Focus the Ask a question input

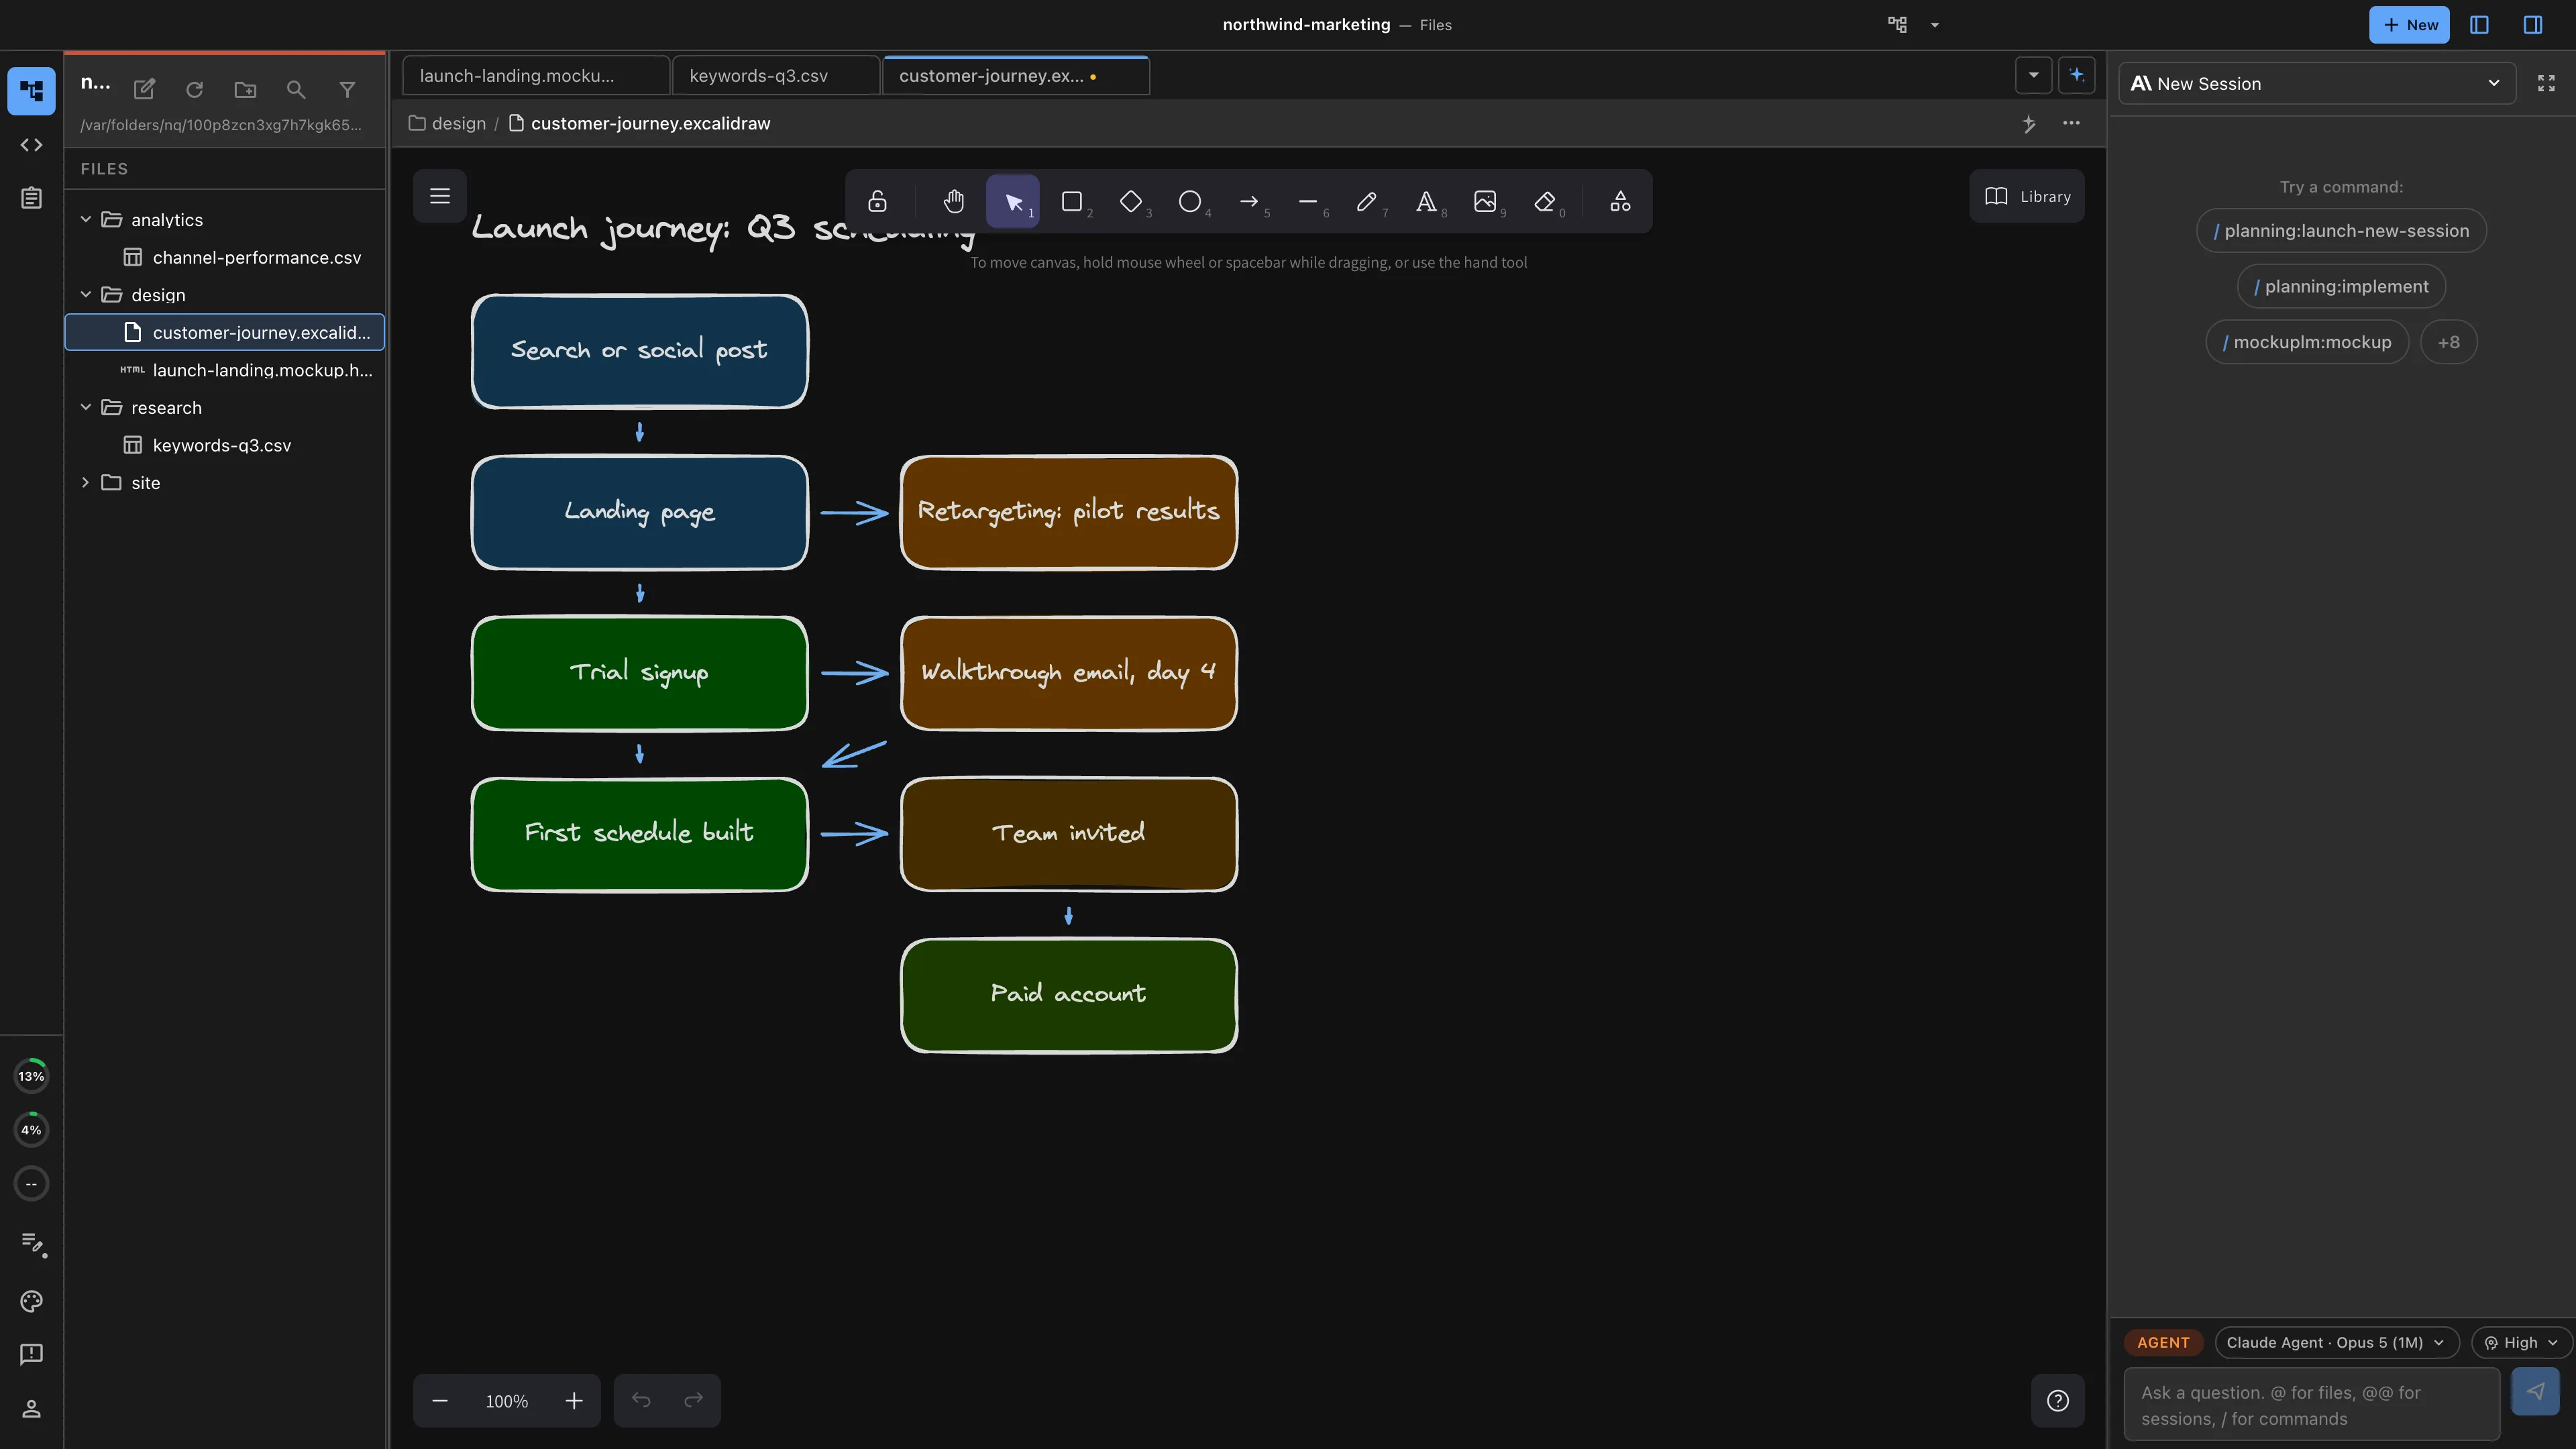click(x=2311, y=1405)
